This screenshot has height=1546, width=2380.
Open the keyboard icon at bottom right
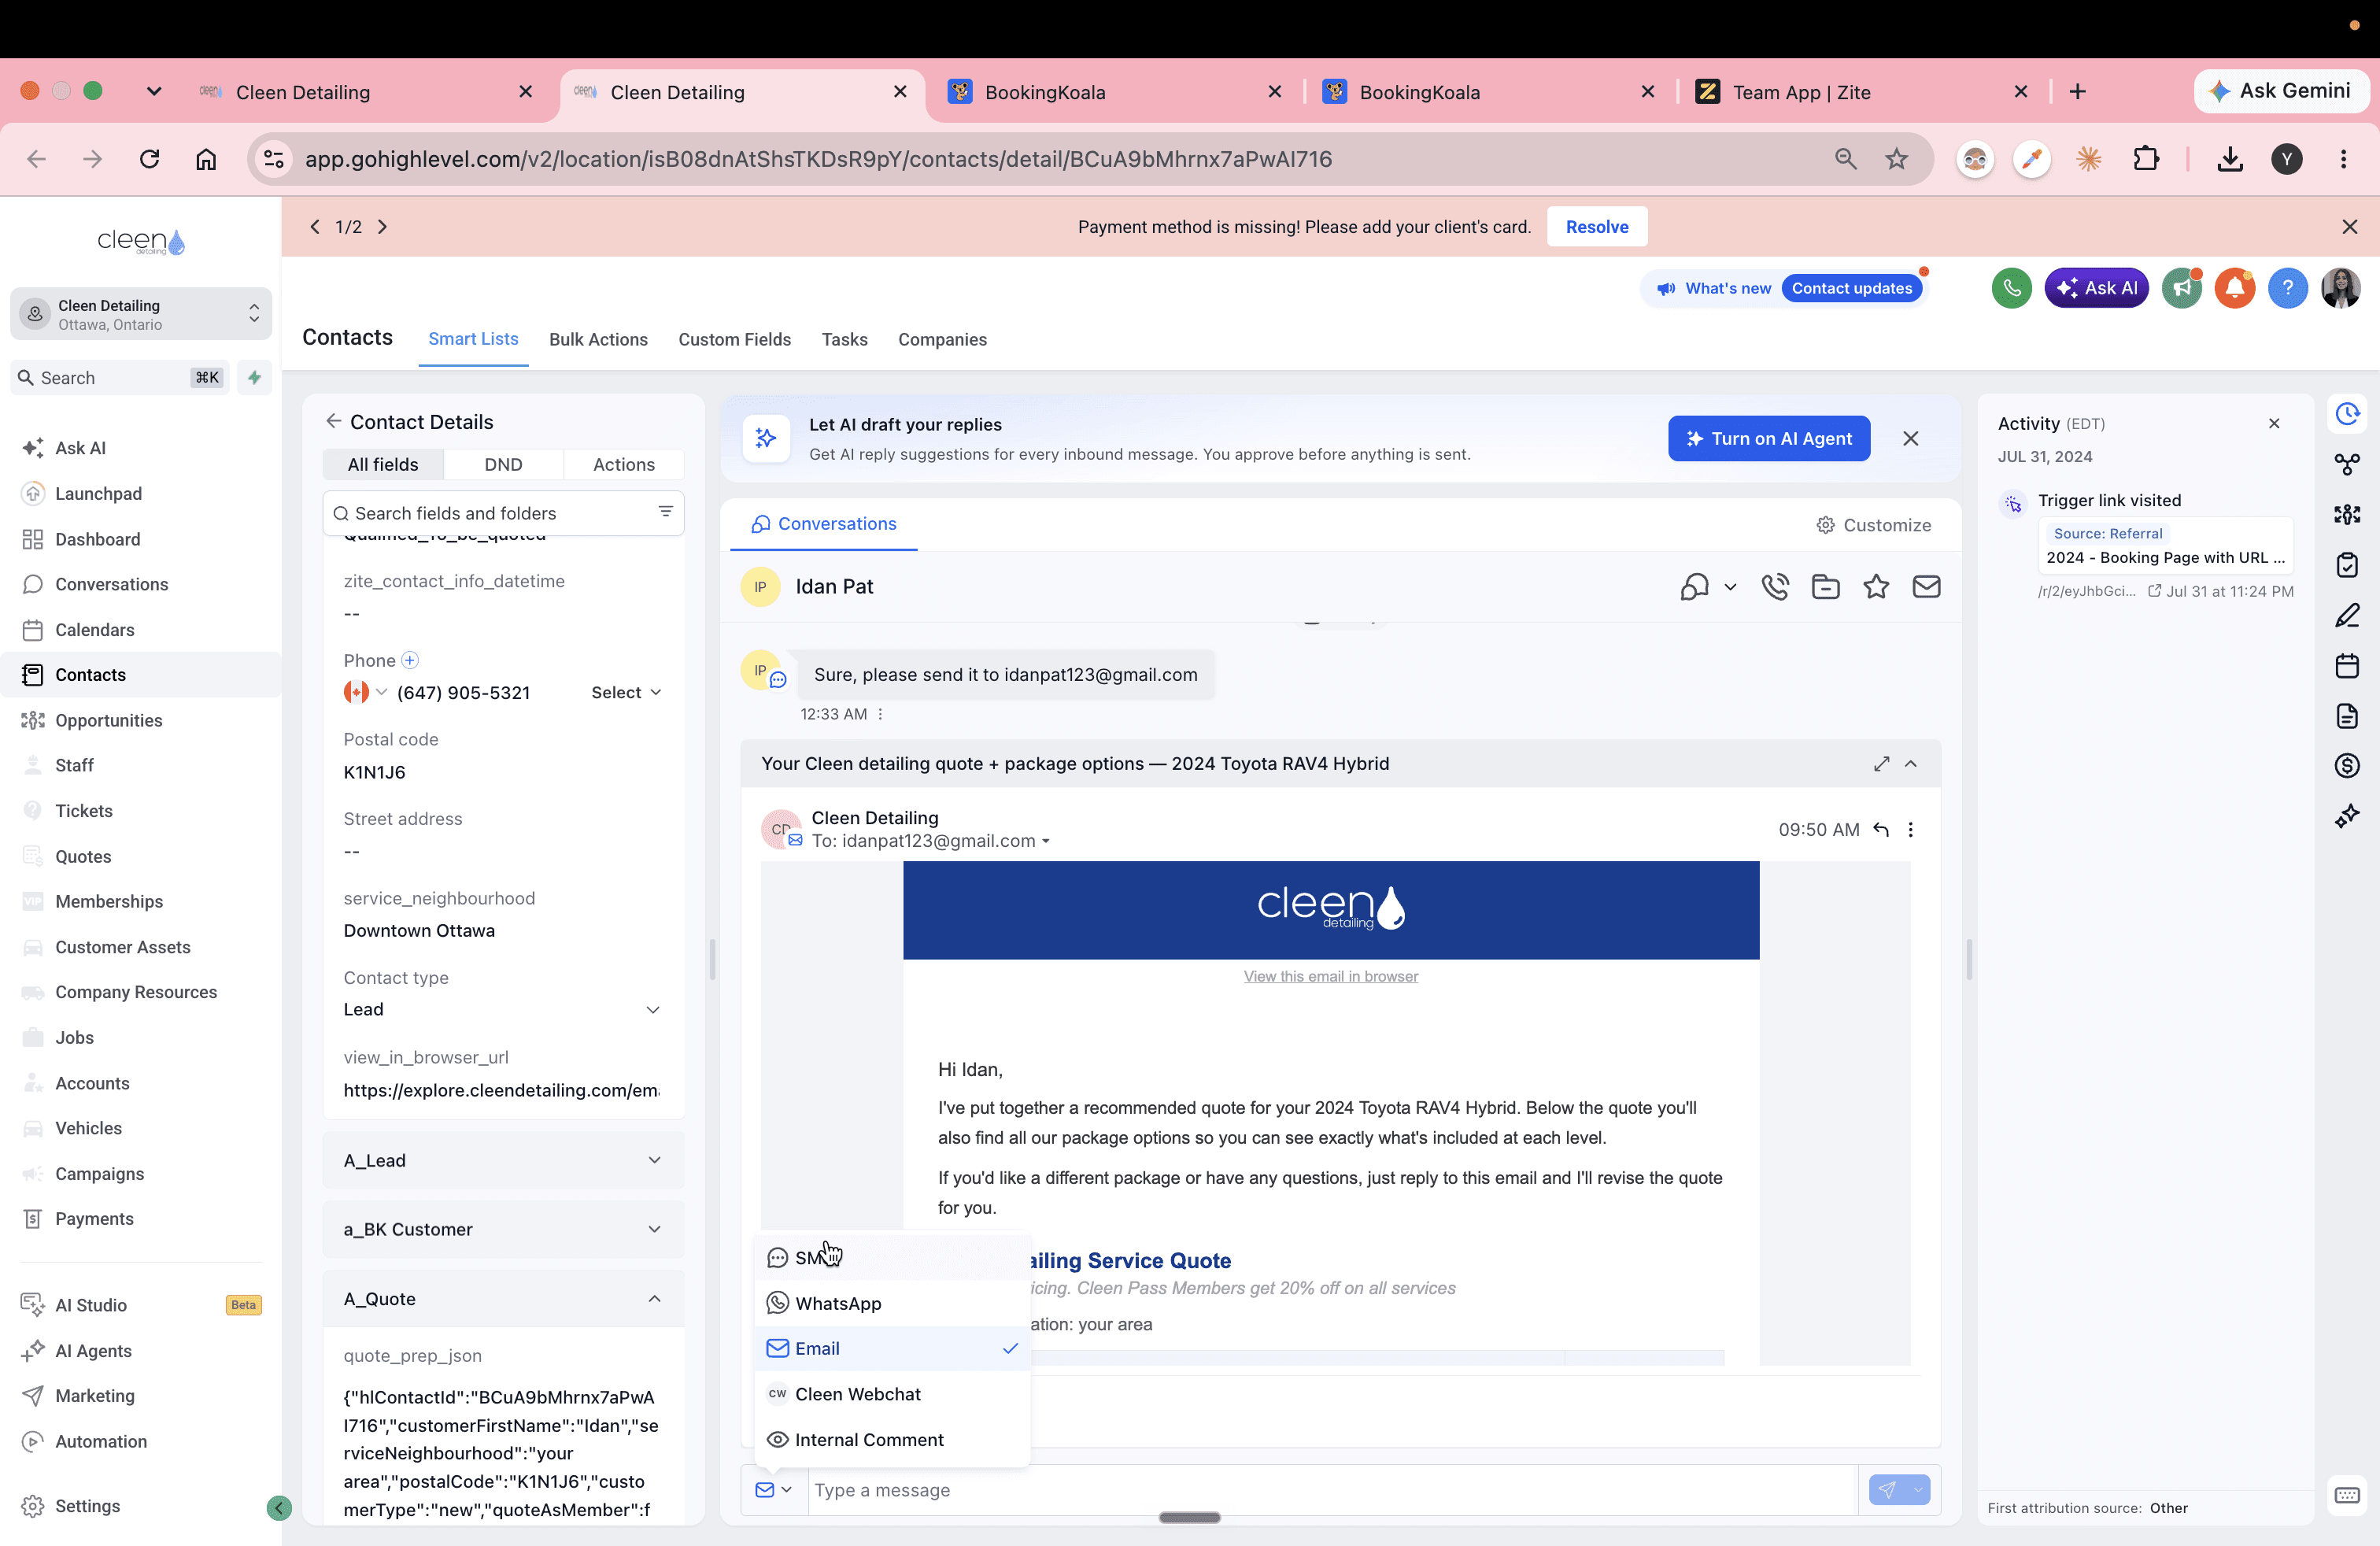(2347, 1495)
